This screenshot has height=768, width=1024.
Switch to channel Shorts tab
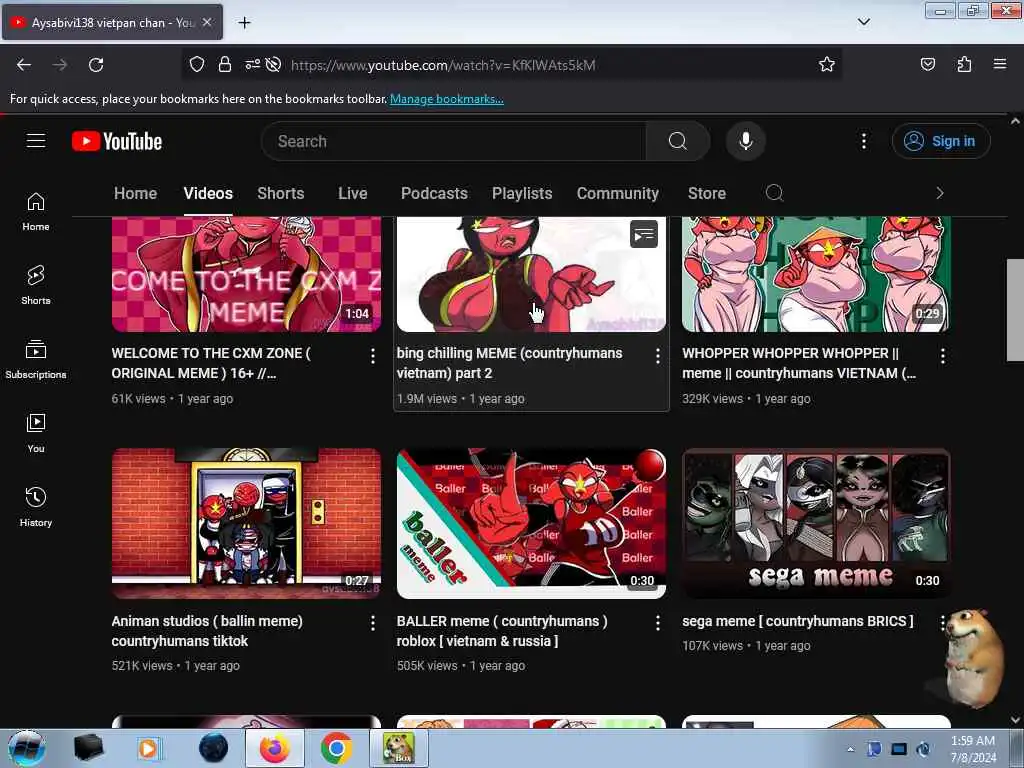coord(281,193)
